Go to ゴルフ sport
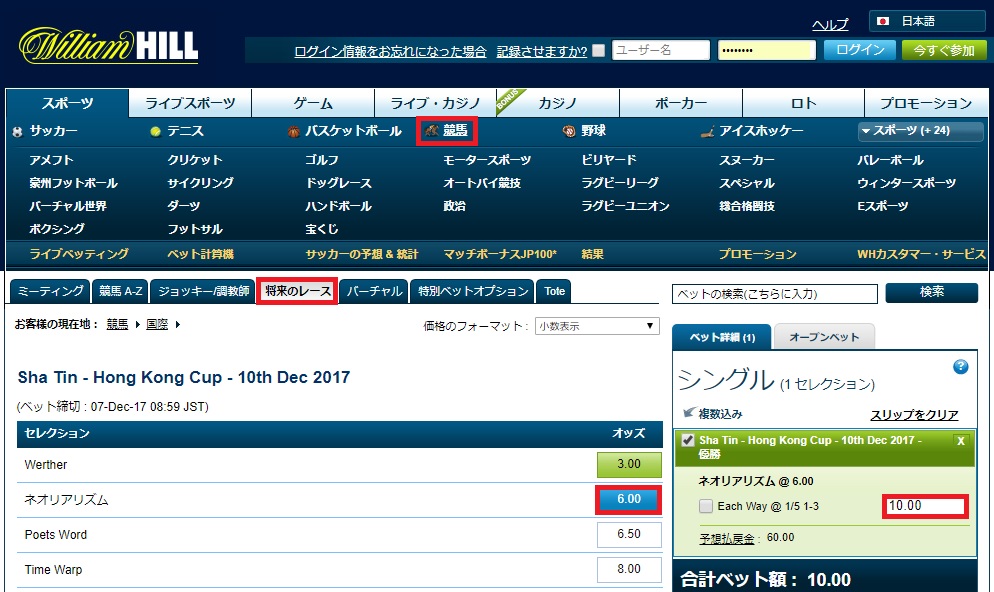The height and width of the screenshot is (592, 994). (x=322, y=160)
